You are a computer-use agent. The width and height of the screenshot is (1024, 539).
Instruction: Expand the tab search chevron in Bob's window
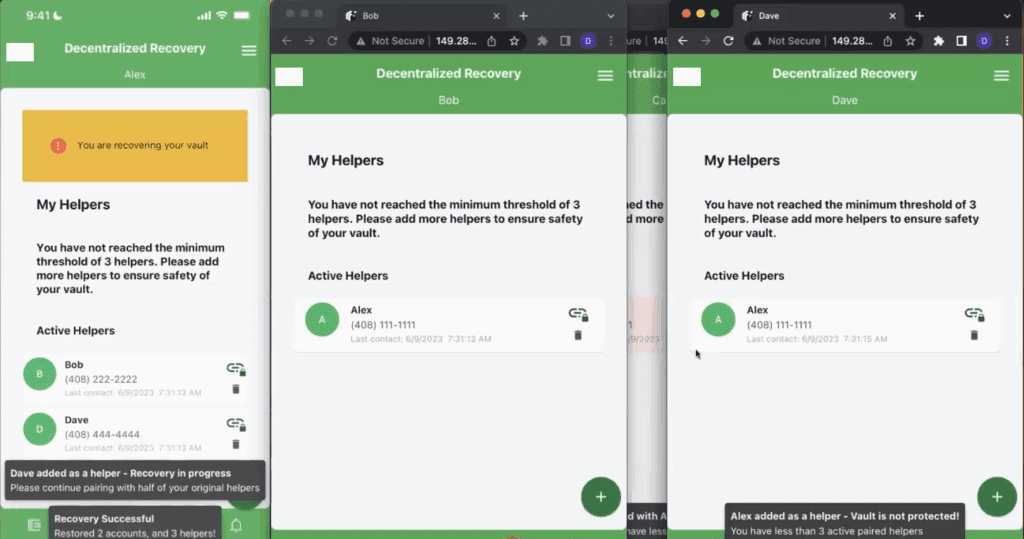(612, 16)
